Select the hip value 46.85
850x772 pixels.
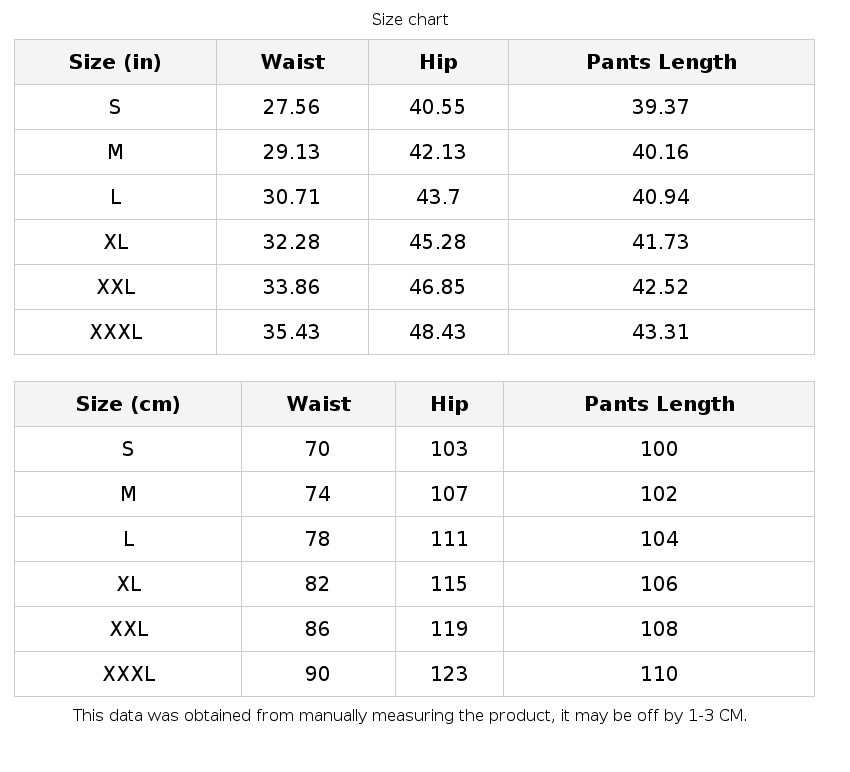tap(438, 287)
